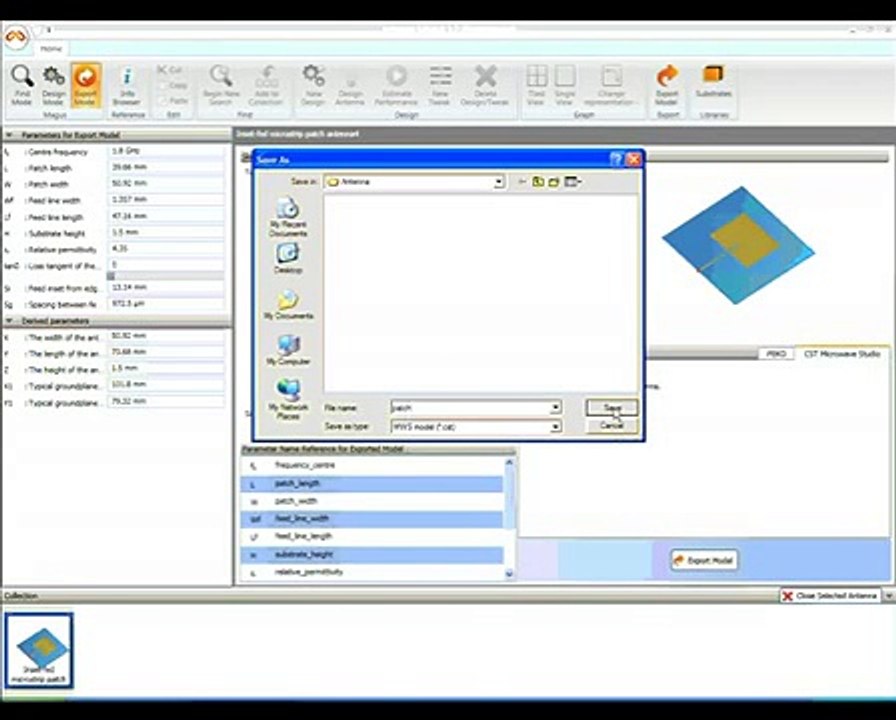Open the Substrates library
This screenshot has height=720, width=896.
click(713, 82)
